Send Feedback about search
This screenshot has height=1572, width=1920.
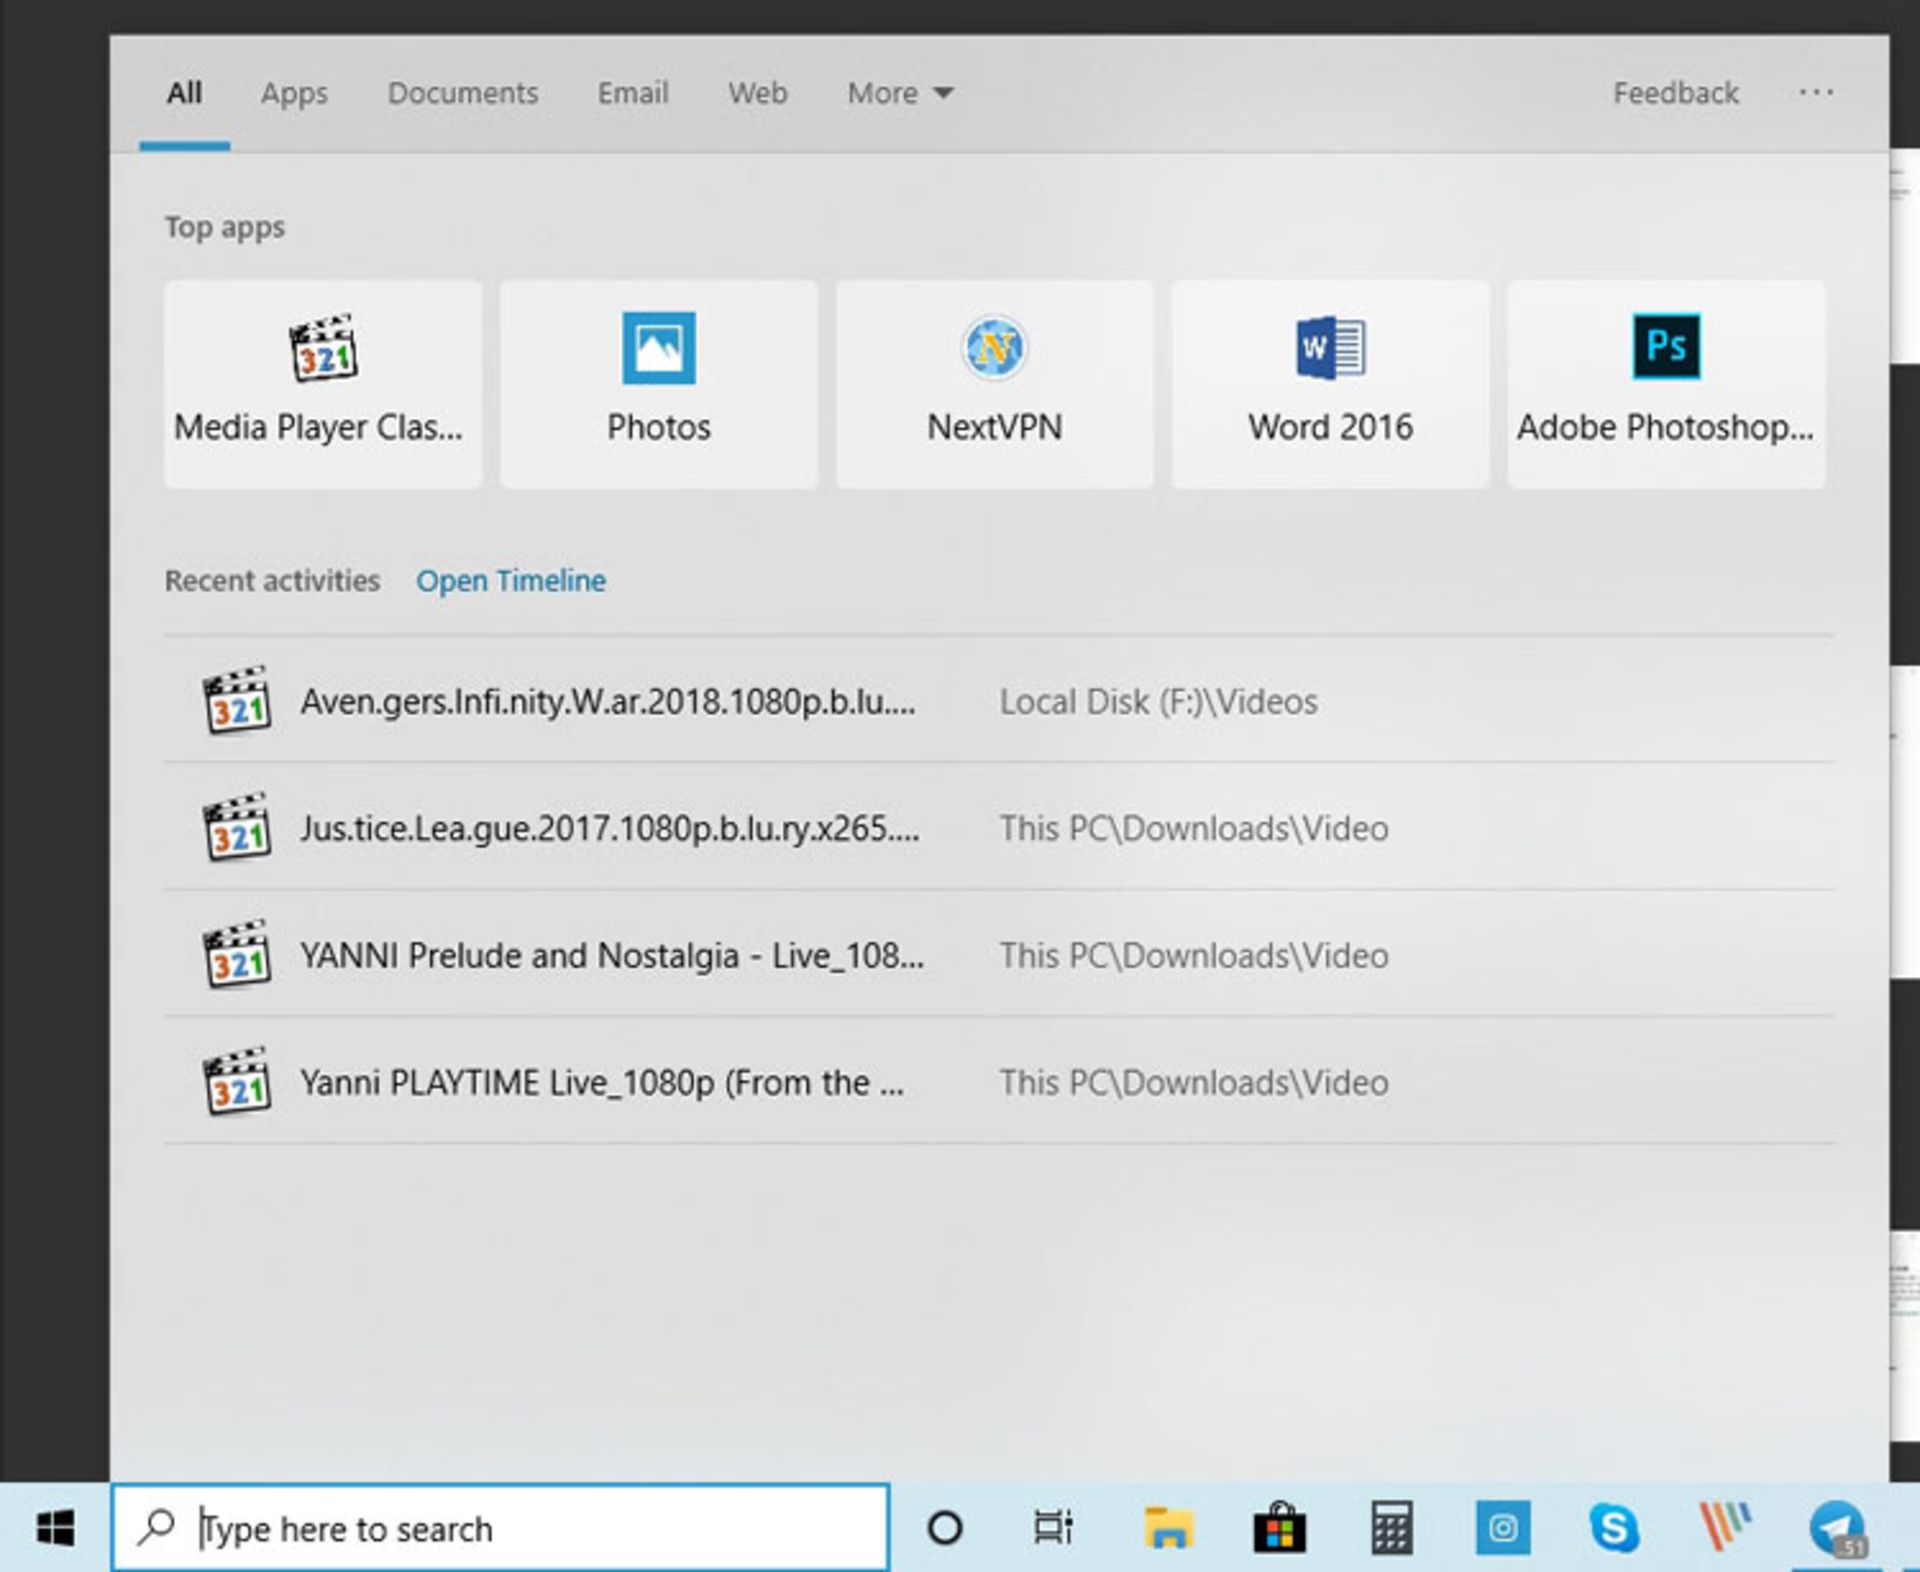[x=1674, y=93]
